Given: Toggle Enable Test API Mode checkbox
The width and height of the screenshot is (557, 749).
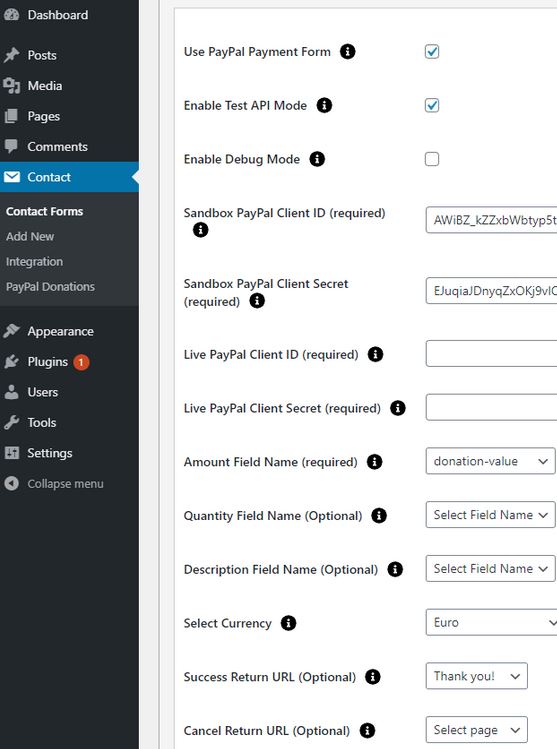Looking at the screenshot, I should (x=432, y=105).
